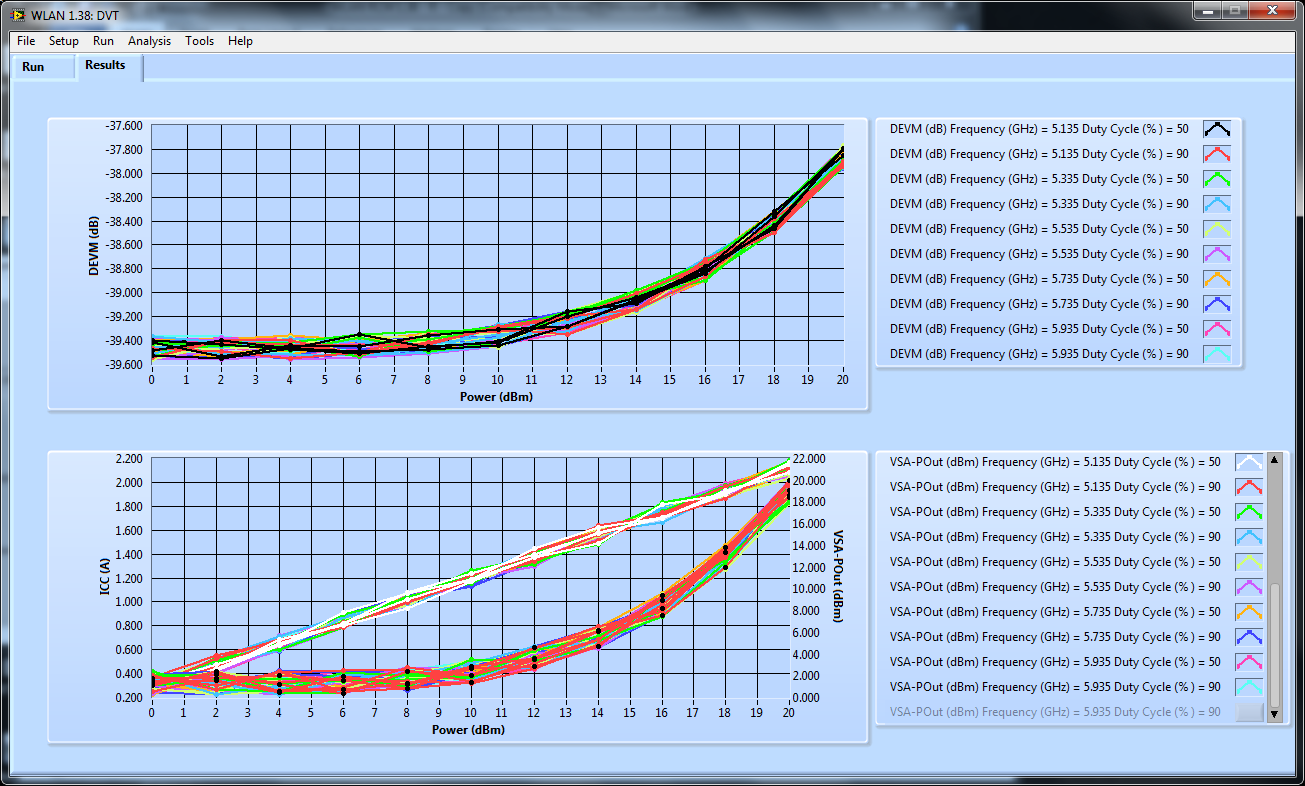Open the File menu
Viewport: 1305px width, 786px height.
click(x=26, y=41)
